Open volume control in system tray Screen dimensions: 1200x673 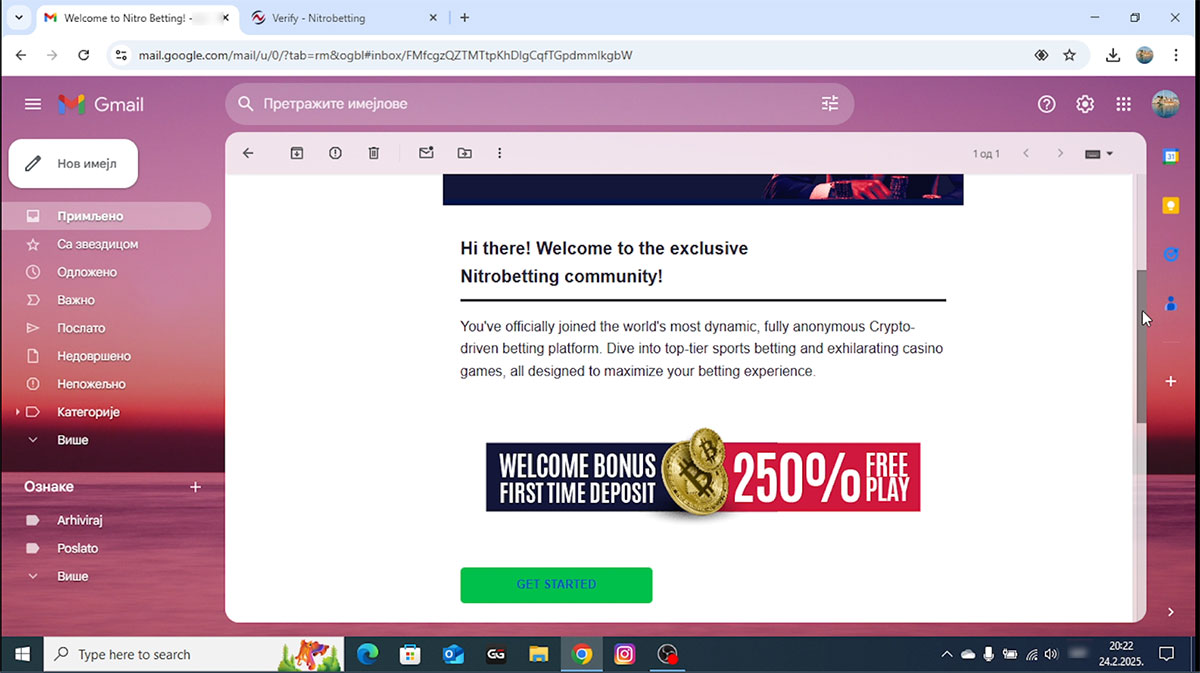tap(1051, 654)
